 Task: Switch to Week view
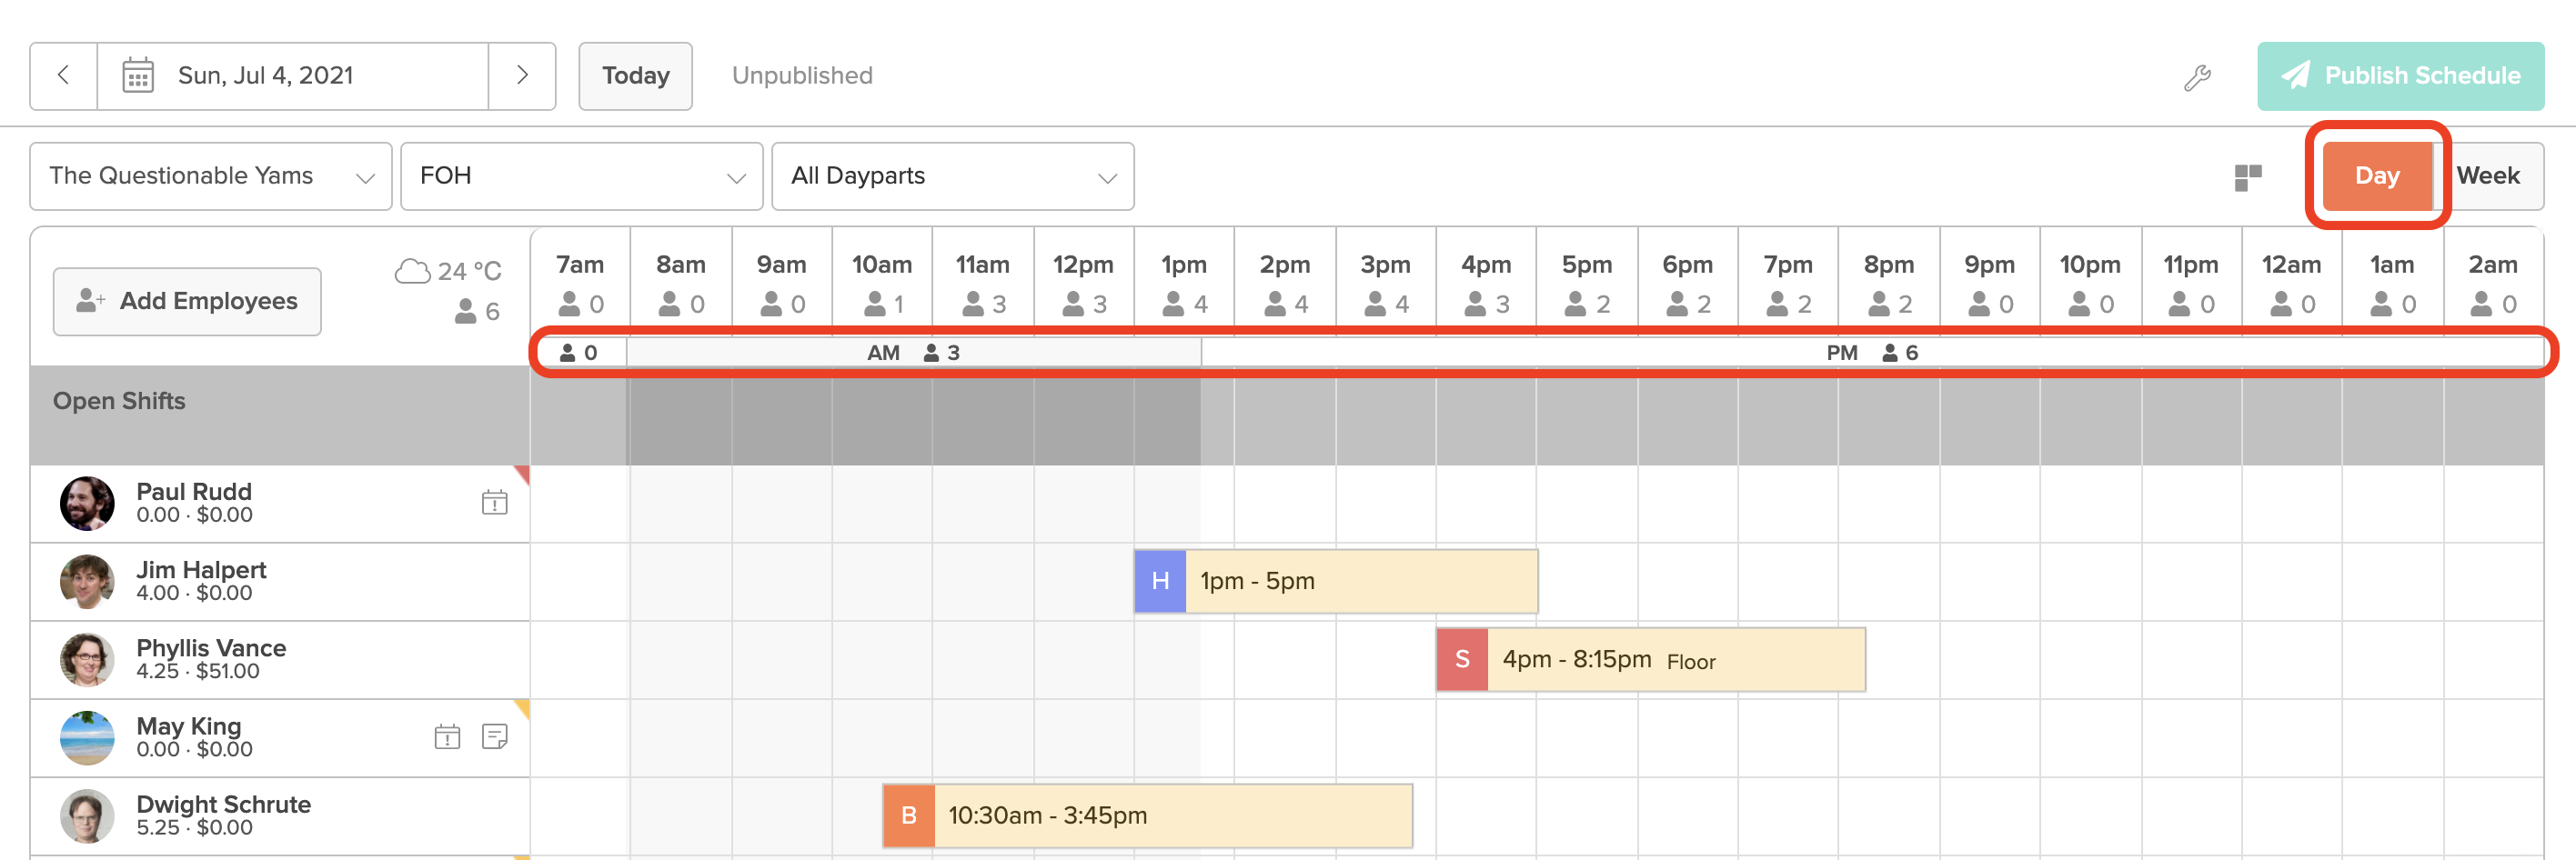tap(2488, 176)
